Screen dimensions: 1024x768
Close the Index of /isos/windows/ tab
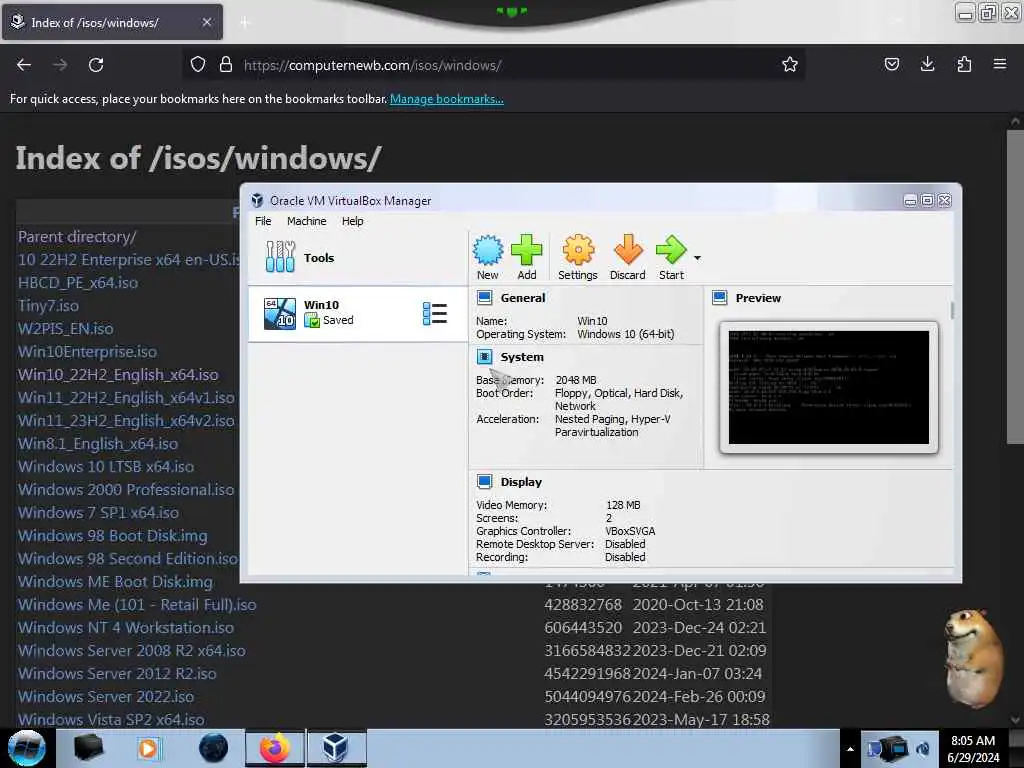coord(207,22)
